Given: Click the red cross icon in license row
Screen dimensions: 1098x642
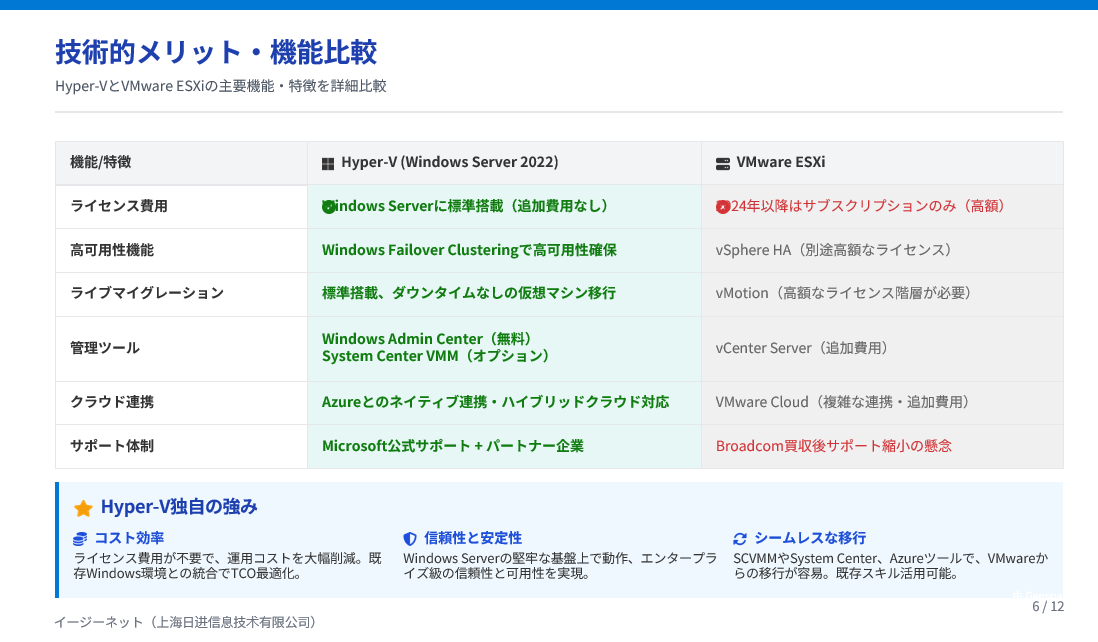Looking at the screenshot, I should [x=723, y=207].
